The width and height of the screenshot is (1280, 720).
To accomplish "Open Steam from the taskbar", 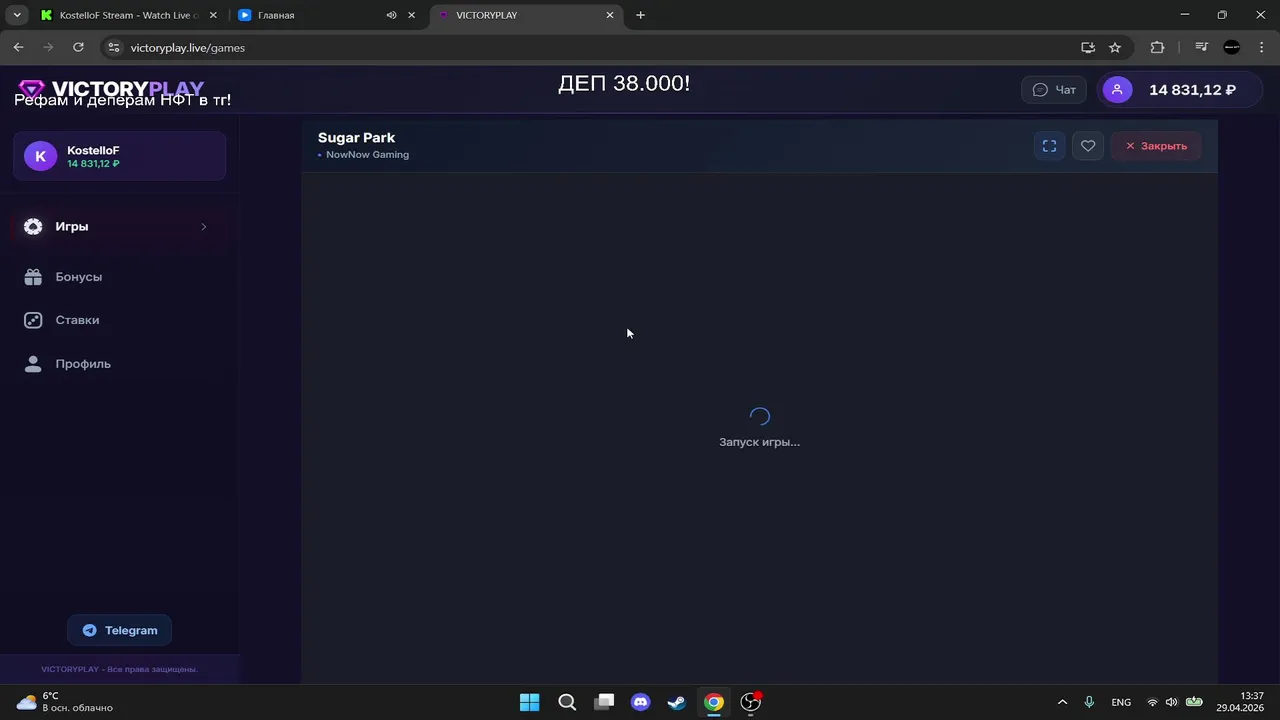I will pyautogui.click(x=677, y=702).
